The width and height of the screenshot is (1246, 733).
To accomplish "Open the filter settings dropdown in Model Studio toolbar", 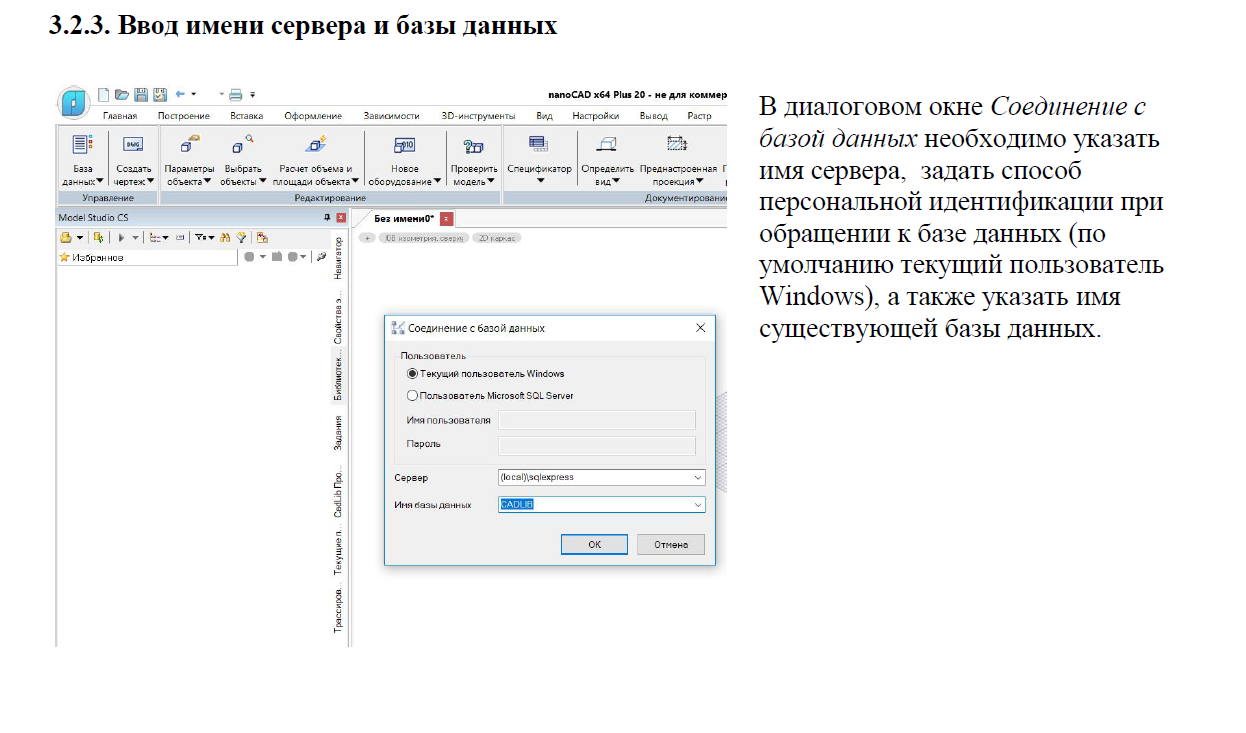I will [211, 237].
